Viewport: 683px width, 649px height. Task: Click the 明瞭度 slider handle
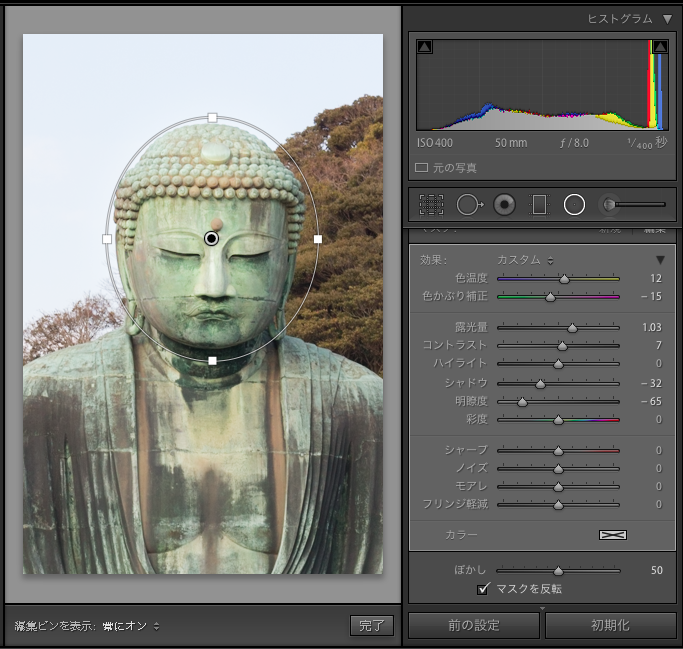522,402
